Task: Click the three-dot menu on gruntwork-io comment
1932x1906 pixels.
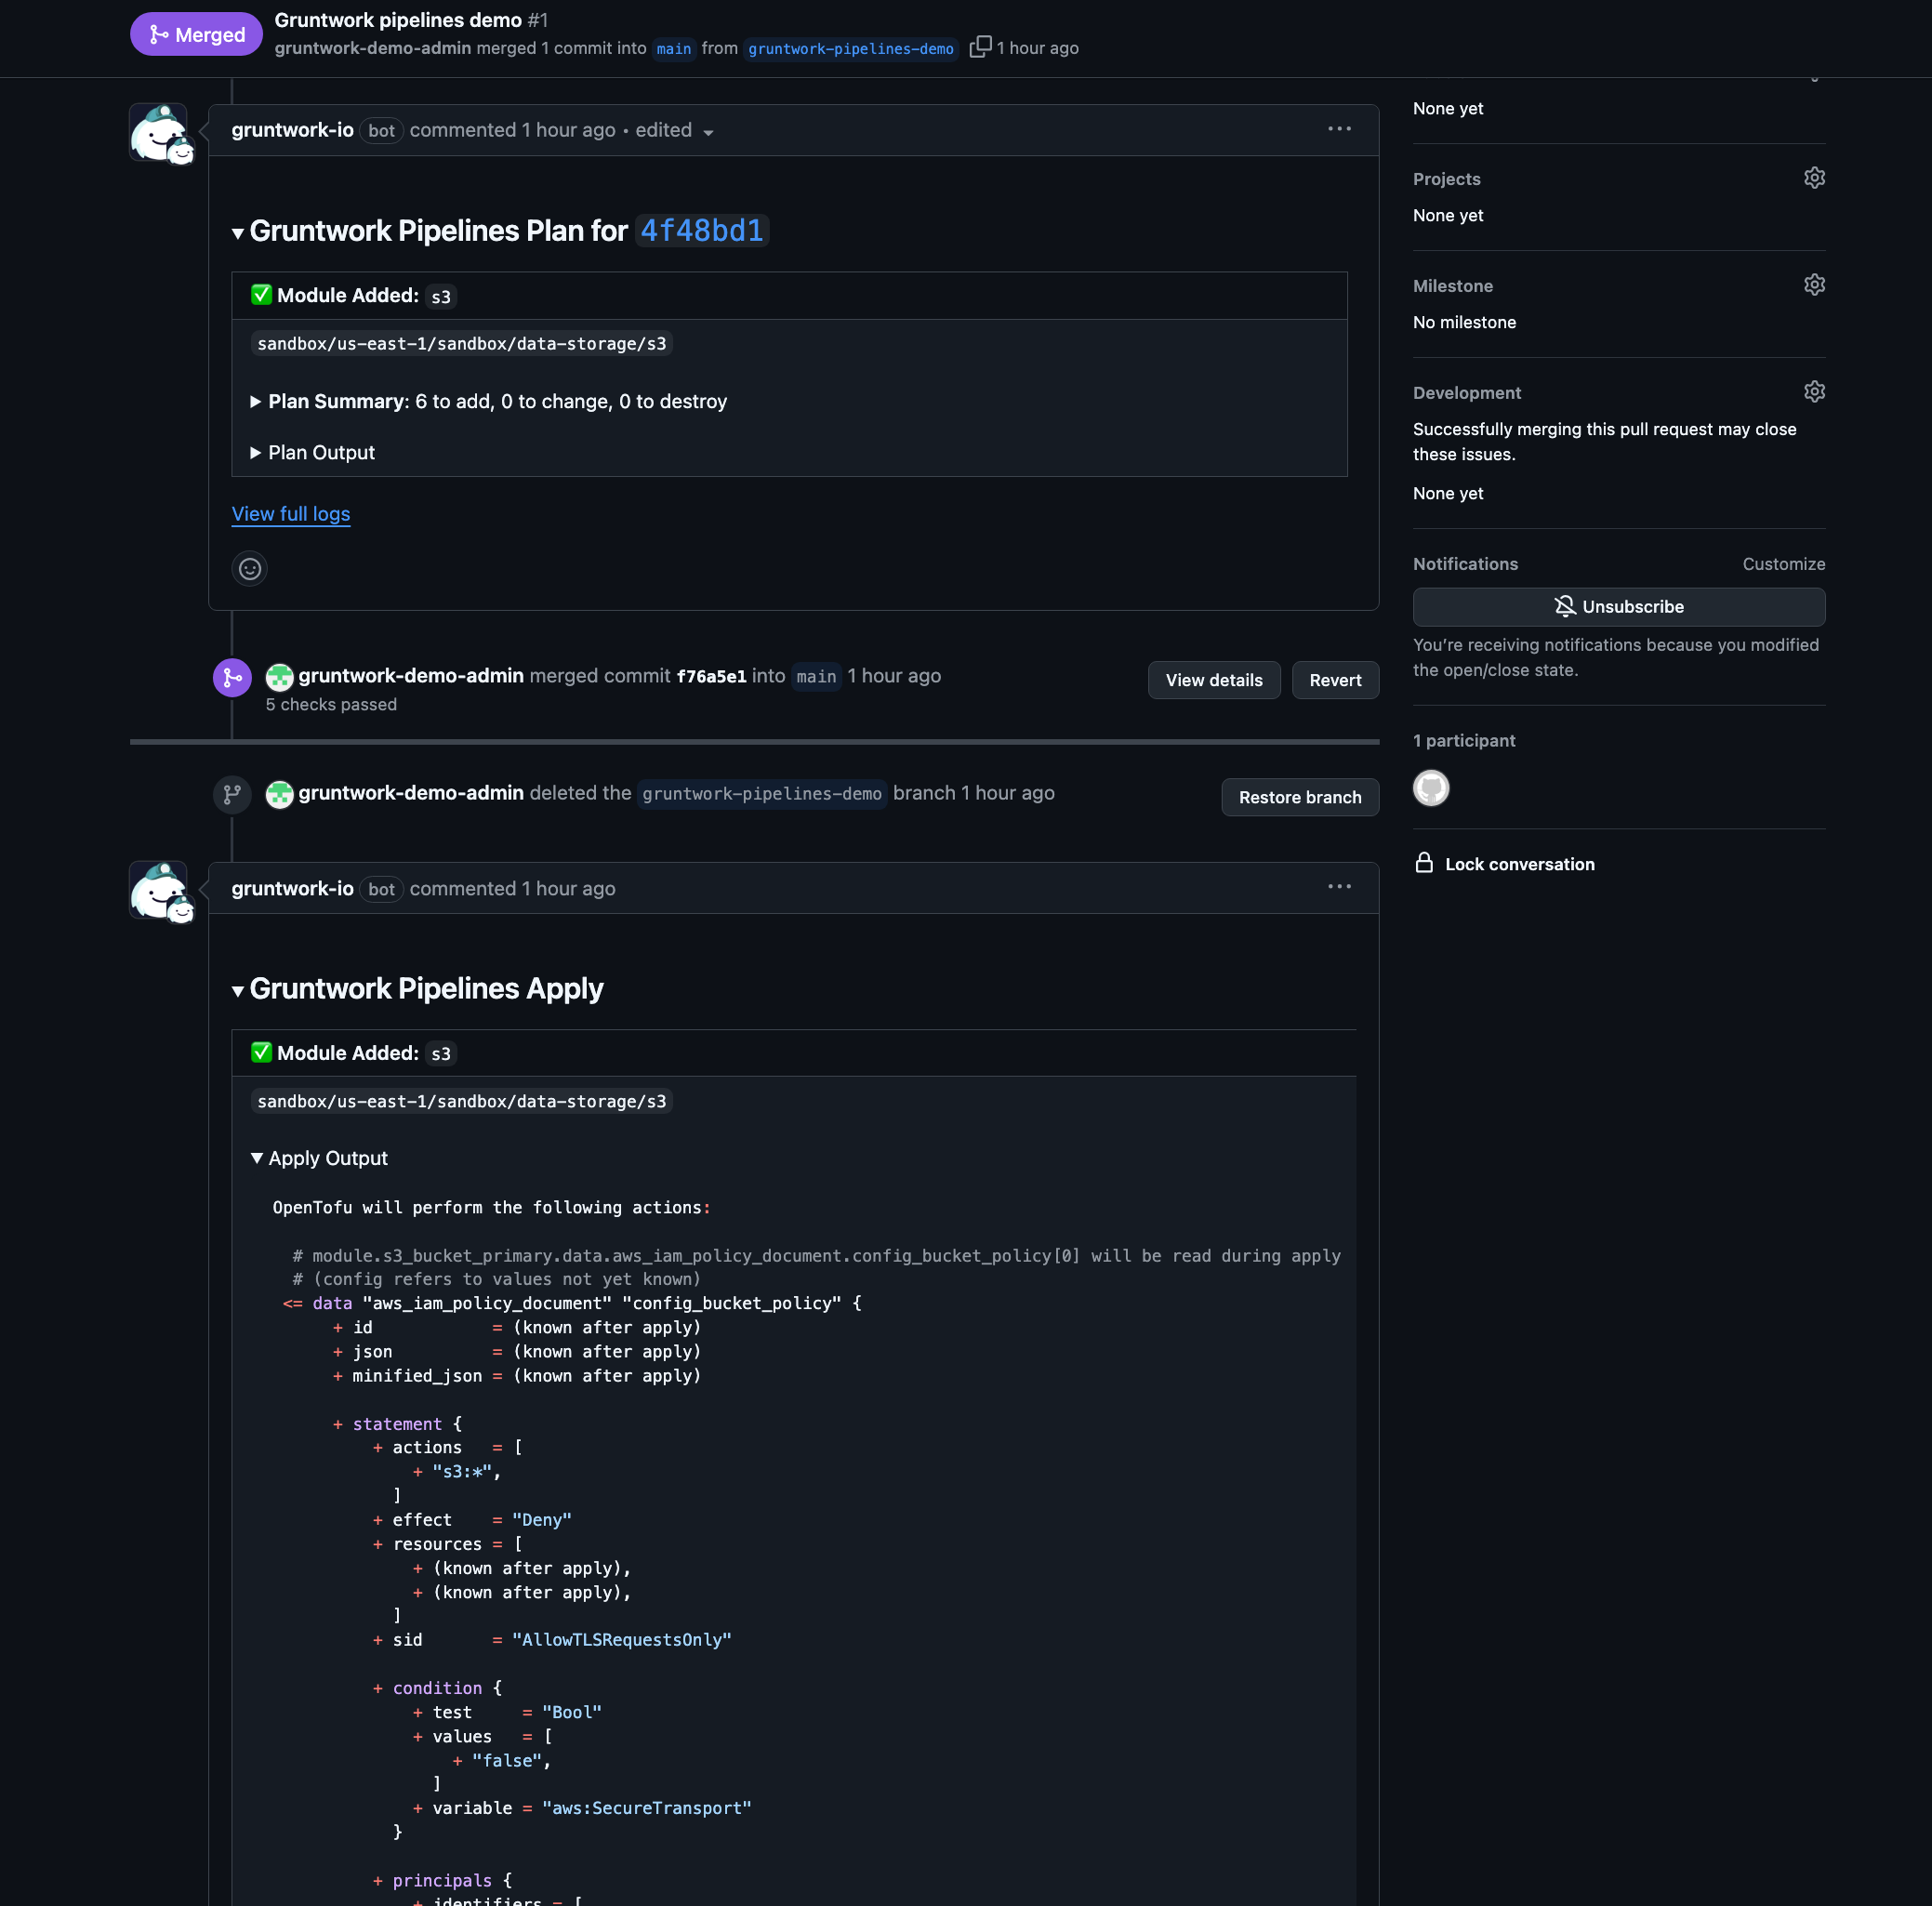Action: point(1341,127)
